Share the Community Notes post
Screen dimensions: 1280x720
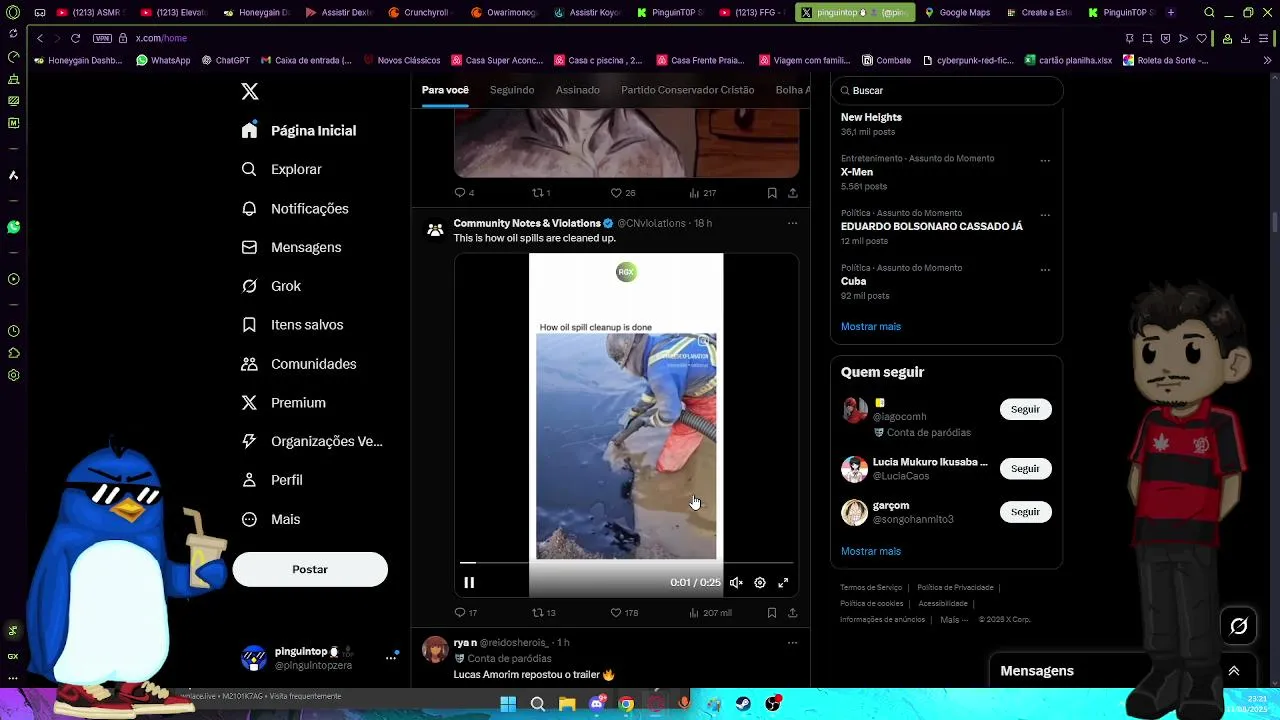[x=793, y=613]
